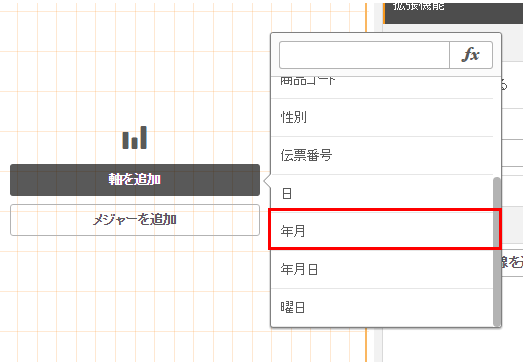
Task: Select the 伝票番号 field
Action: [382, 156]
